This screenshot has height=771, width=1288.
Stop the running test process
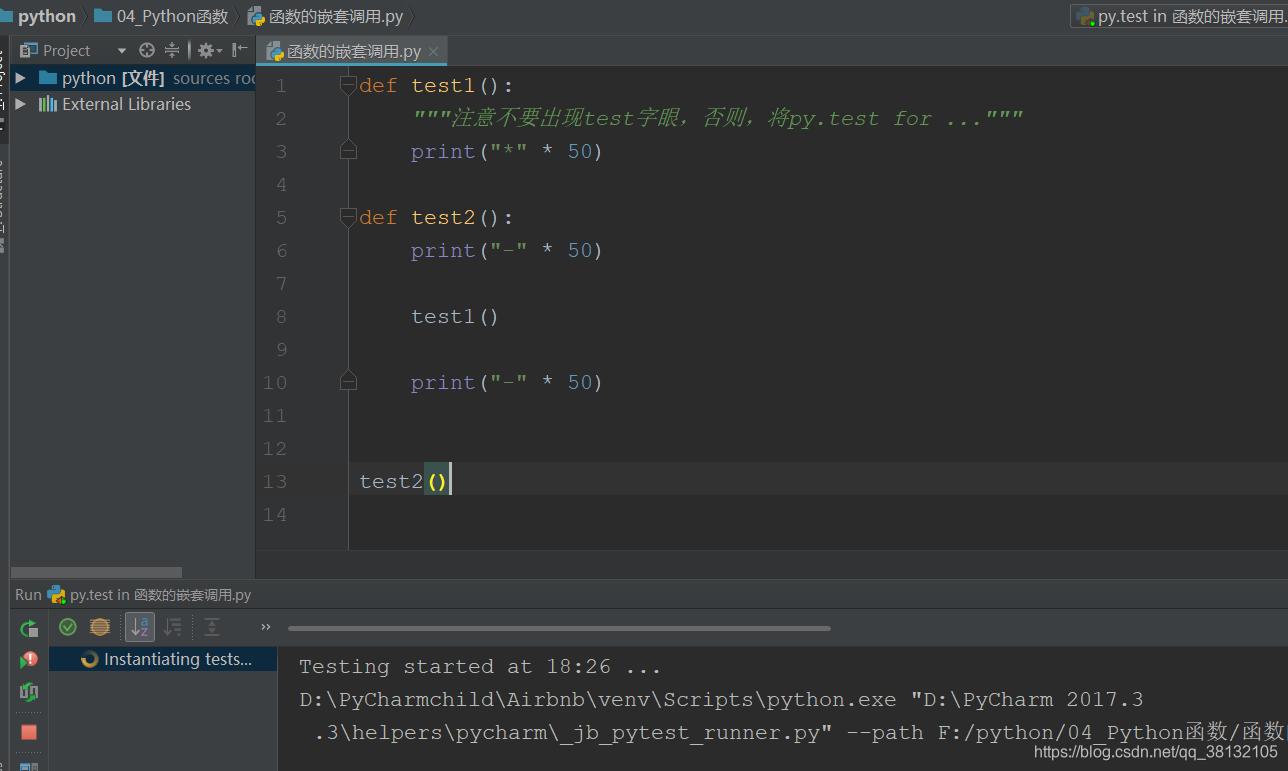point(29,732)
